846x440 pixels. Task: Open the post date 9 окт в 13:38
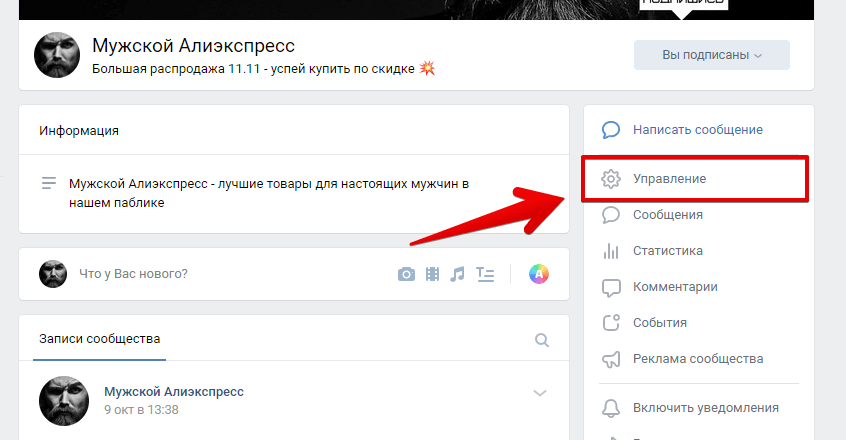pyautogui.click(x=141, y=410)
